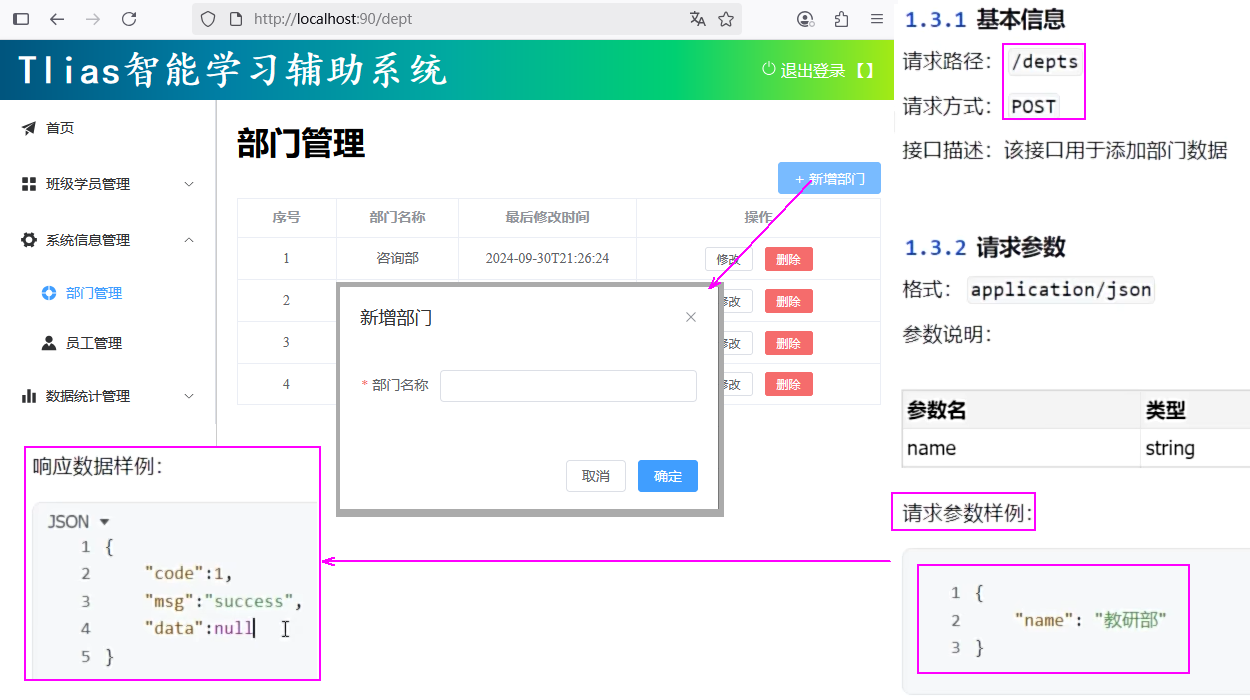This screenshot has height=700, width=1250.
Task: Click the 部门名称 input field
Action: point(568,385)
